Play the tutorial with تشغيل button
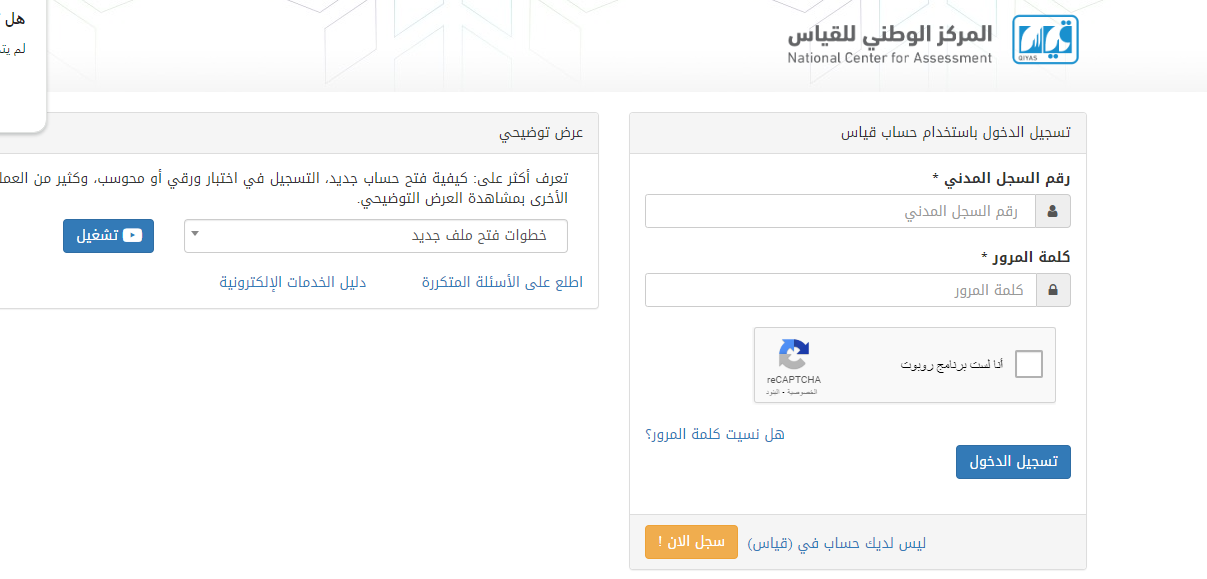Screen dimensions: 1207x579 pyautogui.click(x=108, y=236)
